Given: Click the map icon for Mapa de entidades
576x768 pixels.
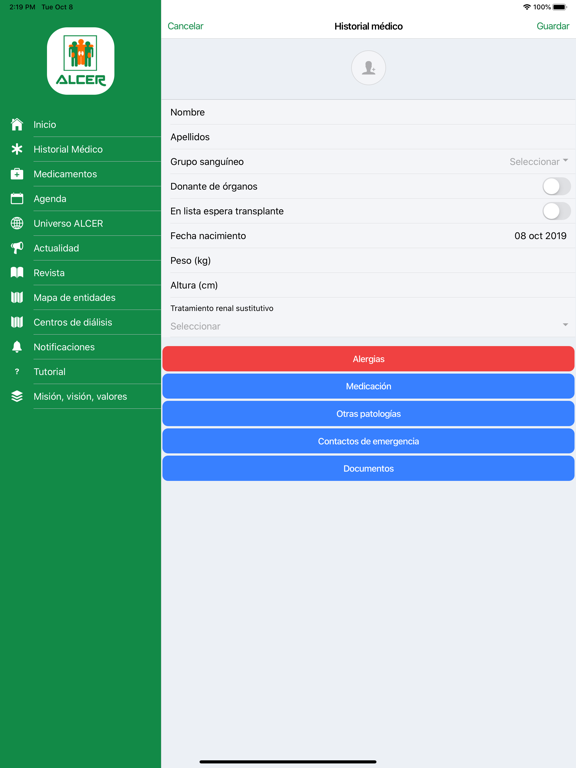Looking at the screenshot, I should point(17,297).
